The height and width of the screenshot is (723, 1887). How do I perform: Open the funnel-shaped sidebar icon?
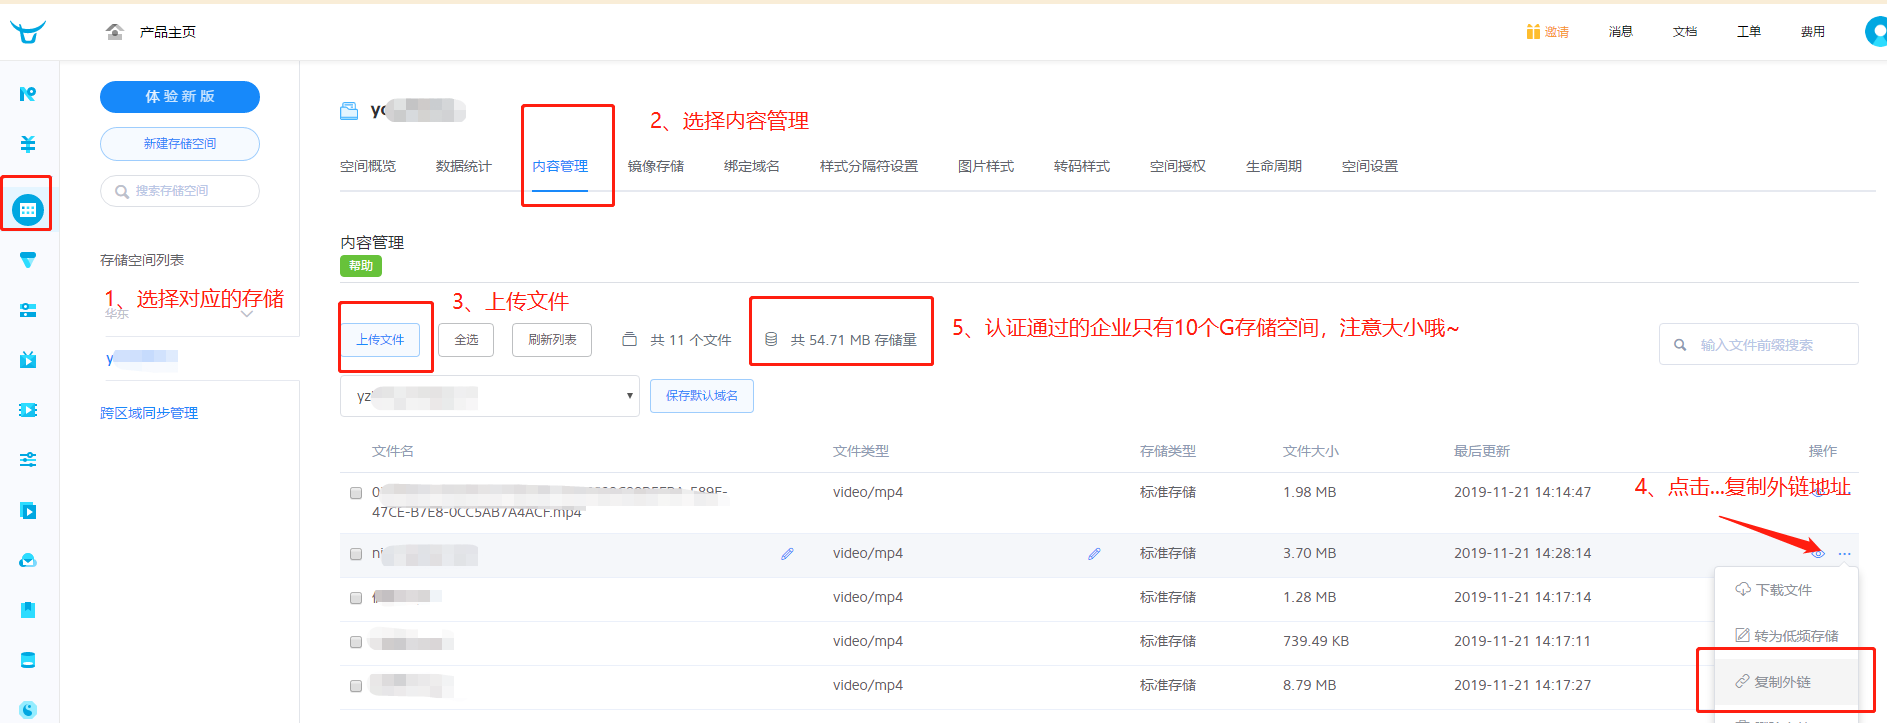coord(28,260)
